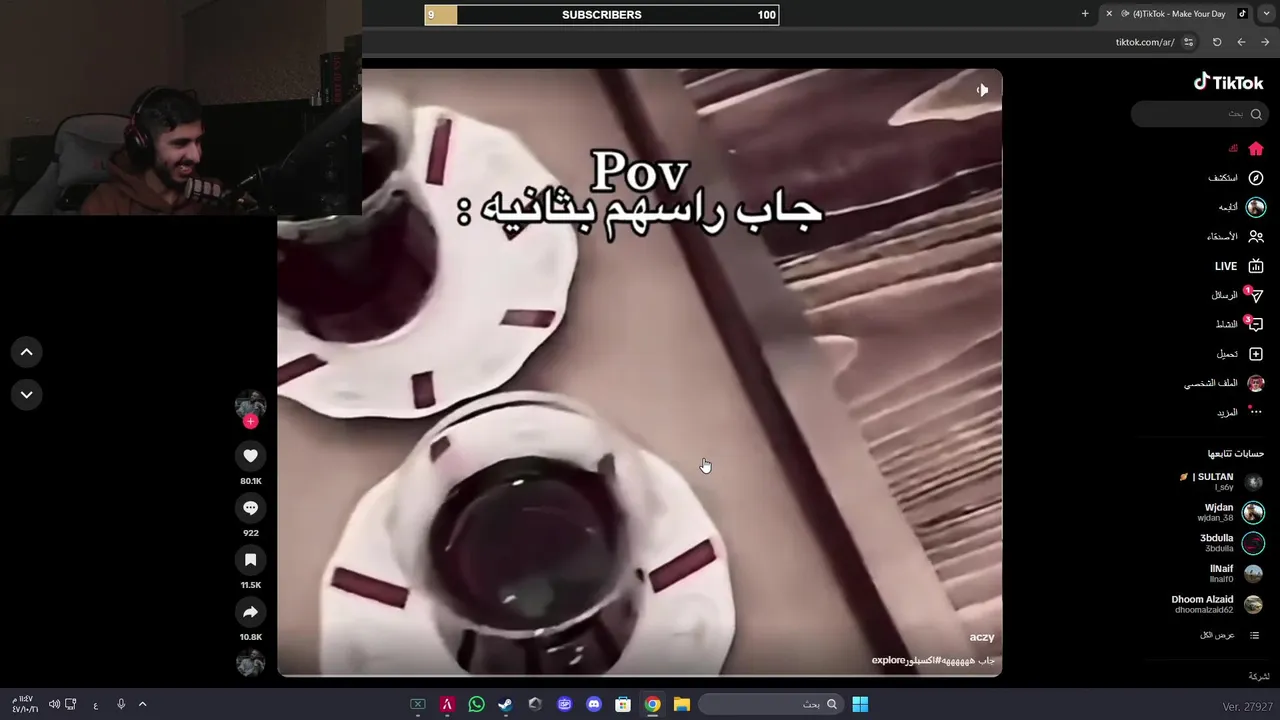1280x720 pixels.
Task: Share the video (10.8K)
Action: pyautogui.click(x=250, y=612)
